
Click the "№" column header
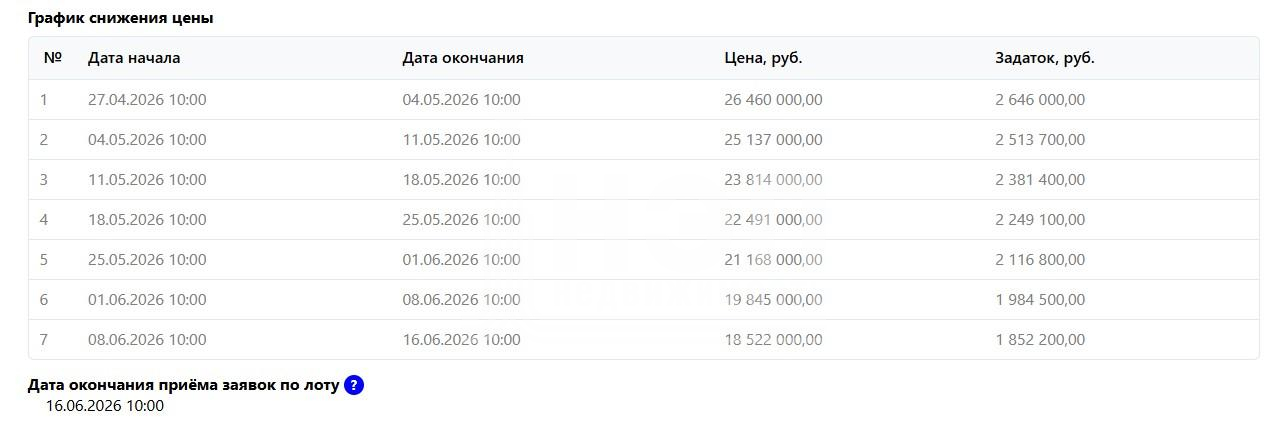click(x=53, y=58)
